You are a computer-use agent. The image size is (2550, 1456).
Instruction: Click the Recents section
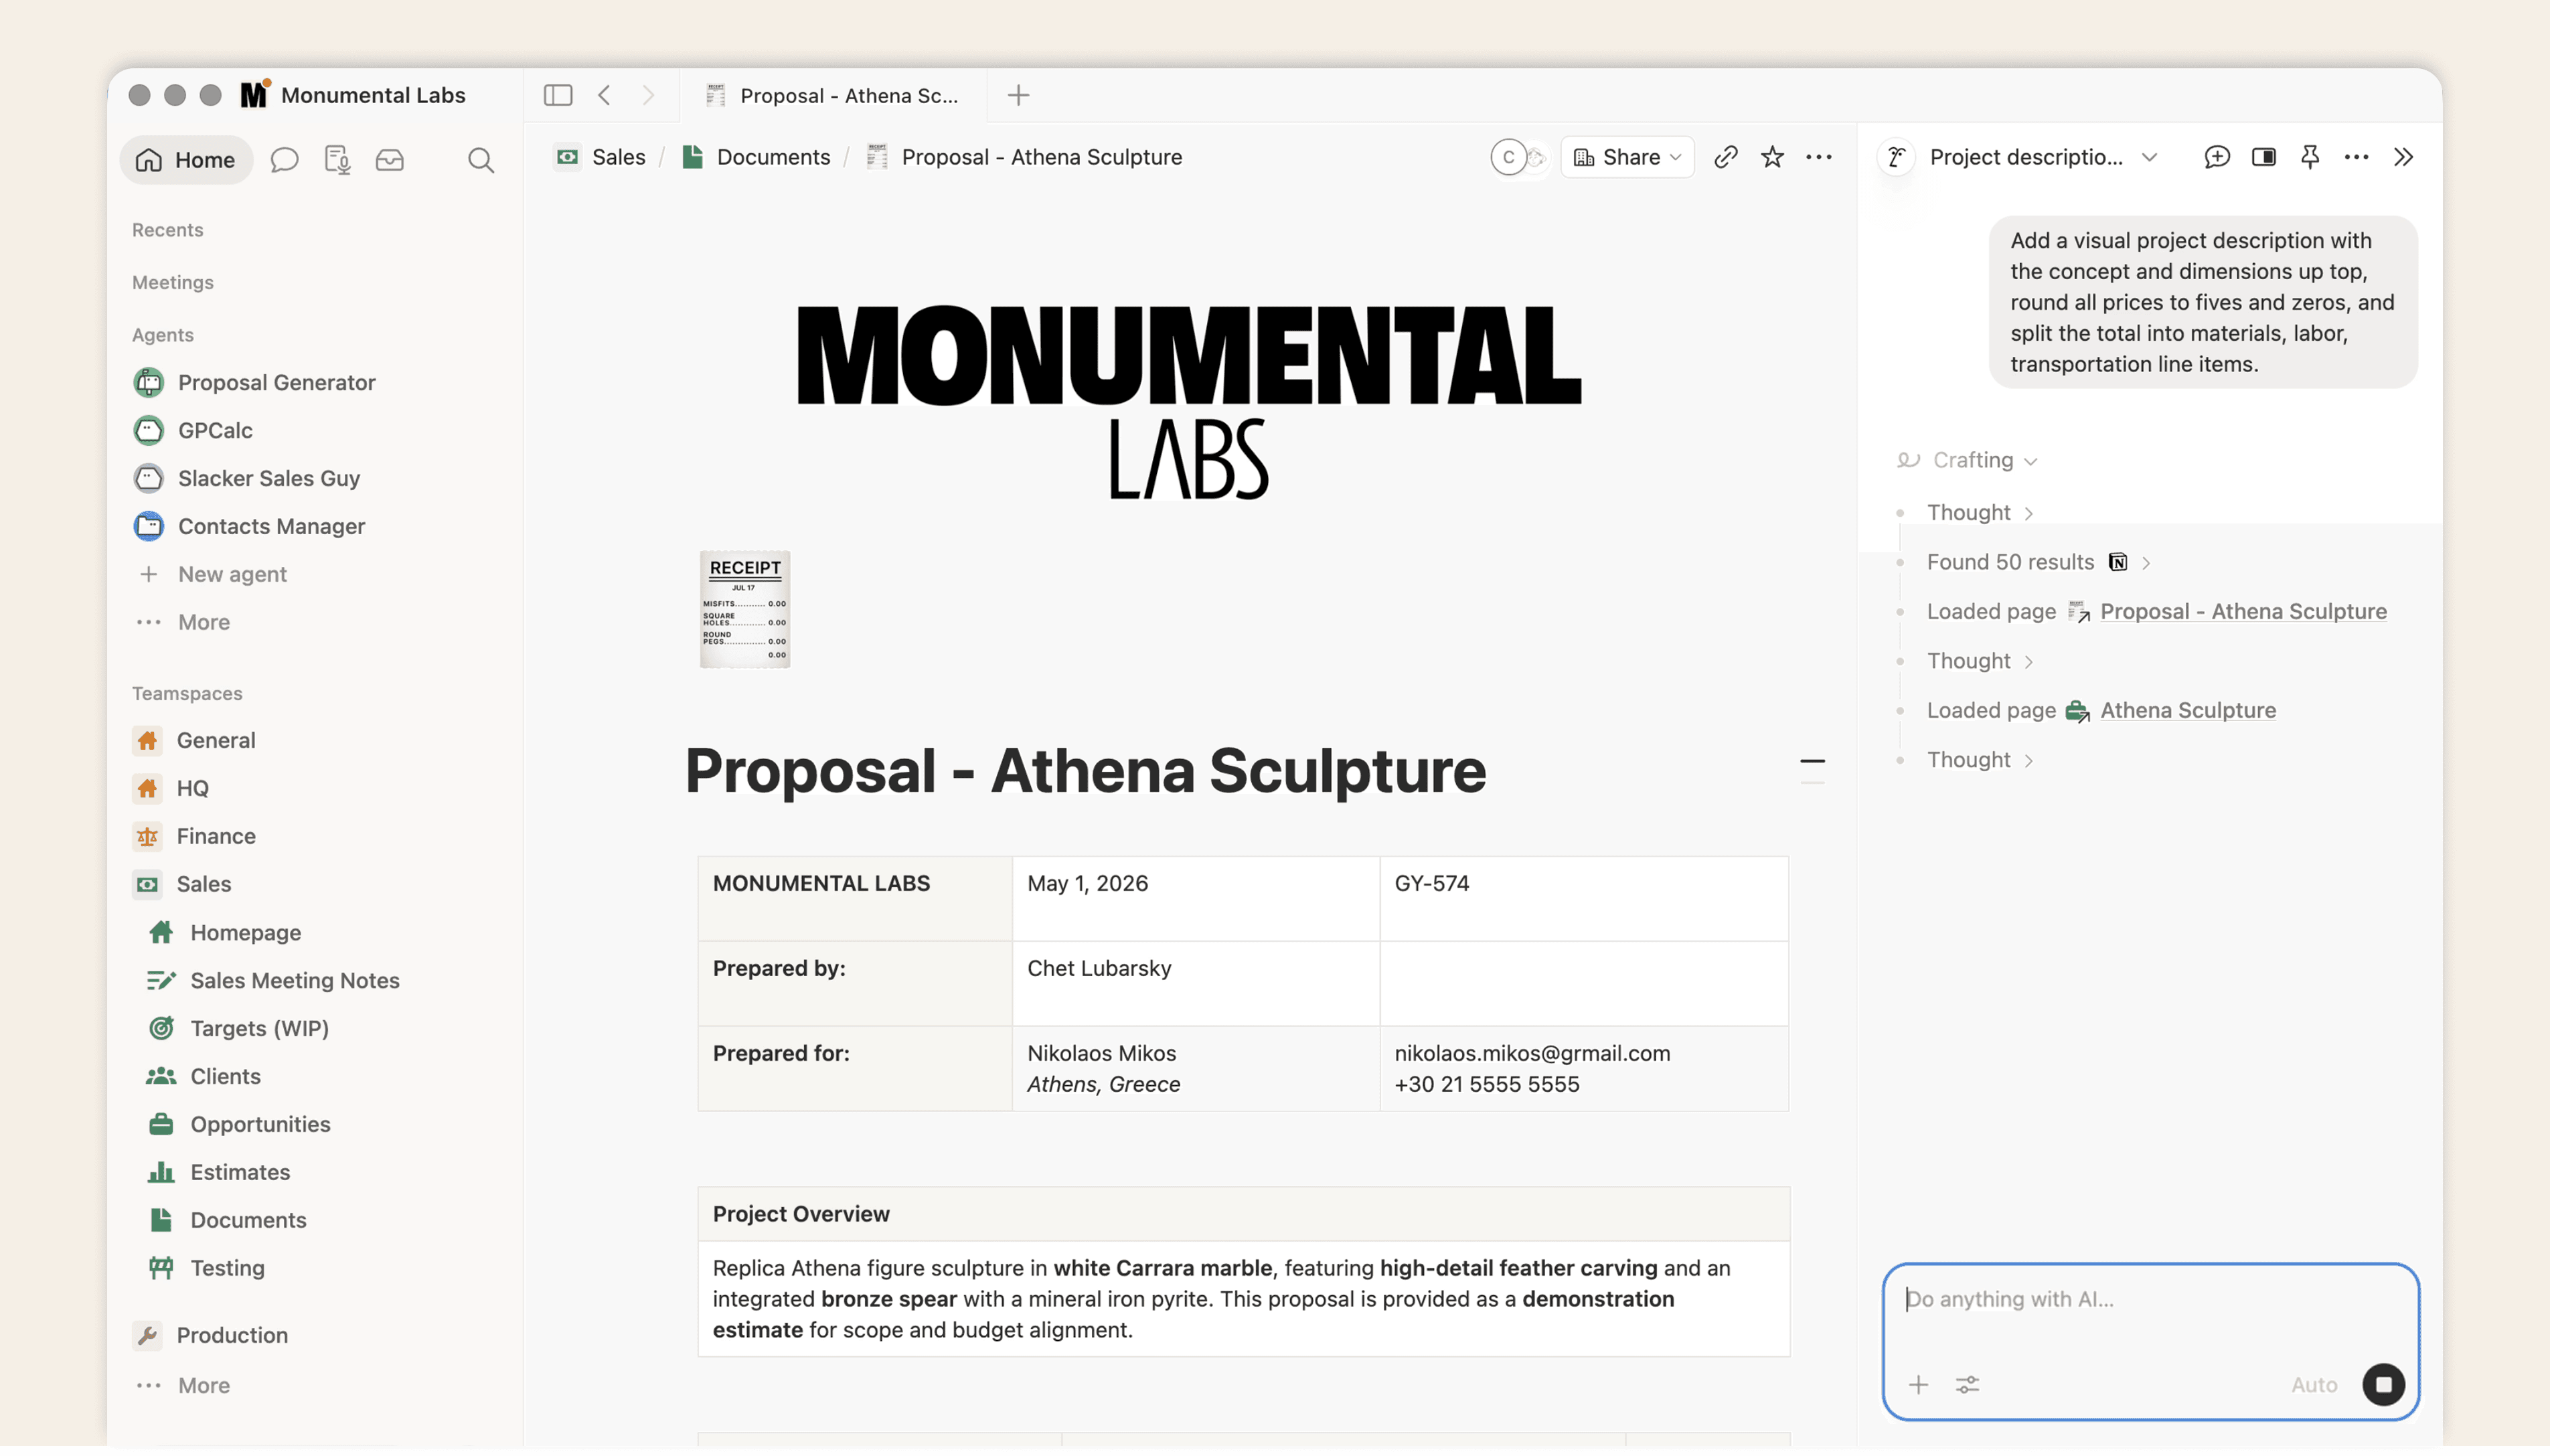[167, 230]
